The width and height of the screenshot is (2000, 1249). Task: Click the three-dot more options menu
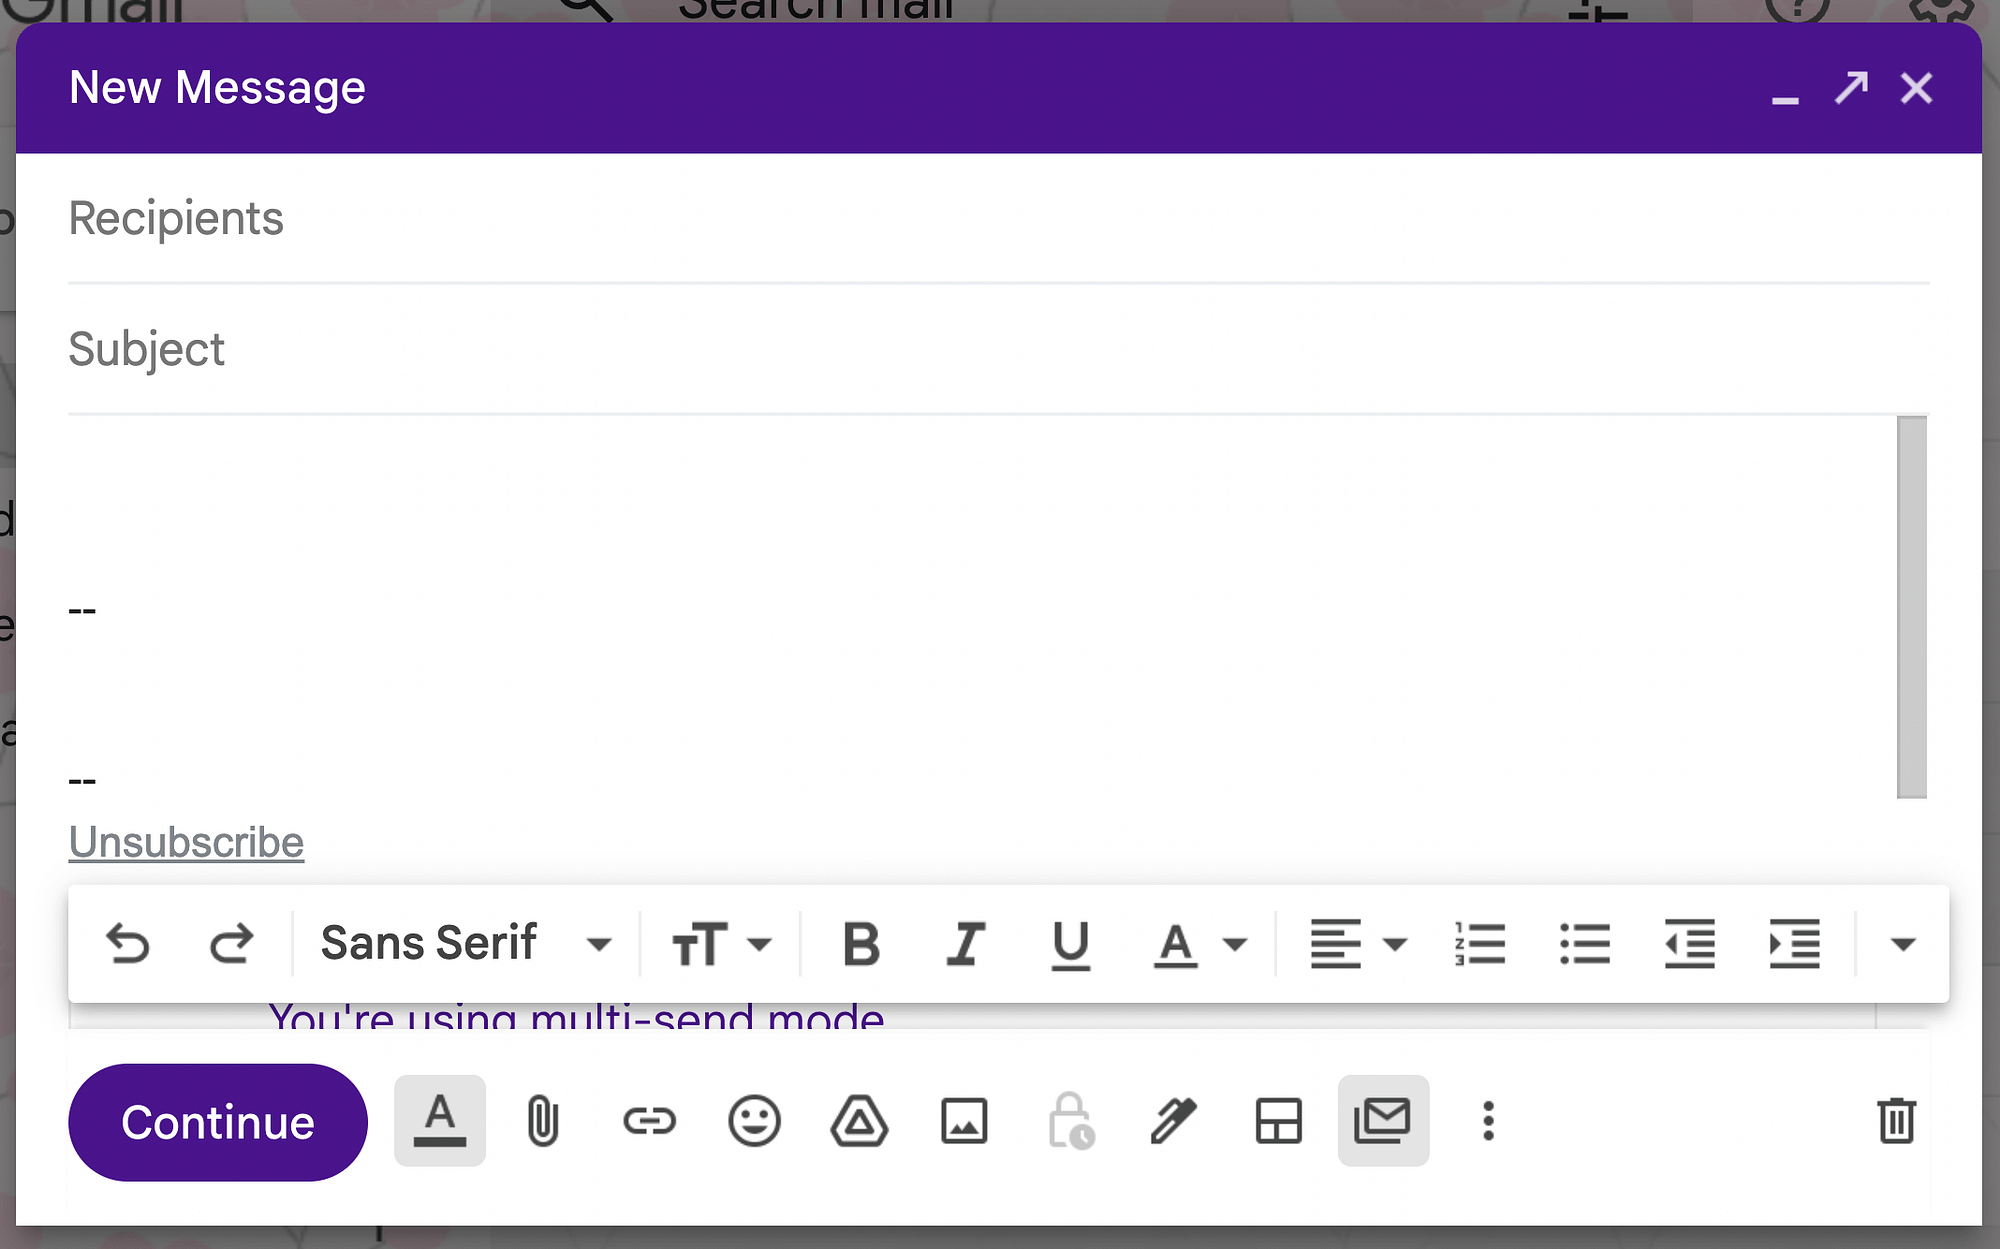[x=1488, y=1121]
